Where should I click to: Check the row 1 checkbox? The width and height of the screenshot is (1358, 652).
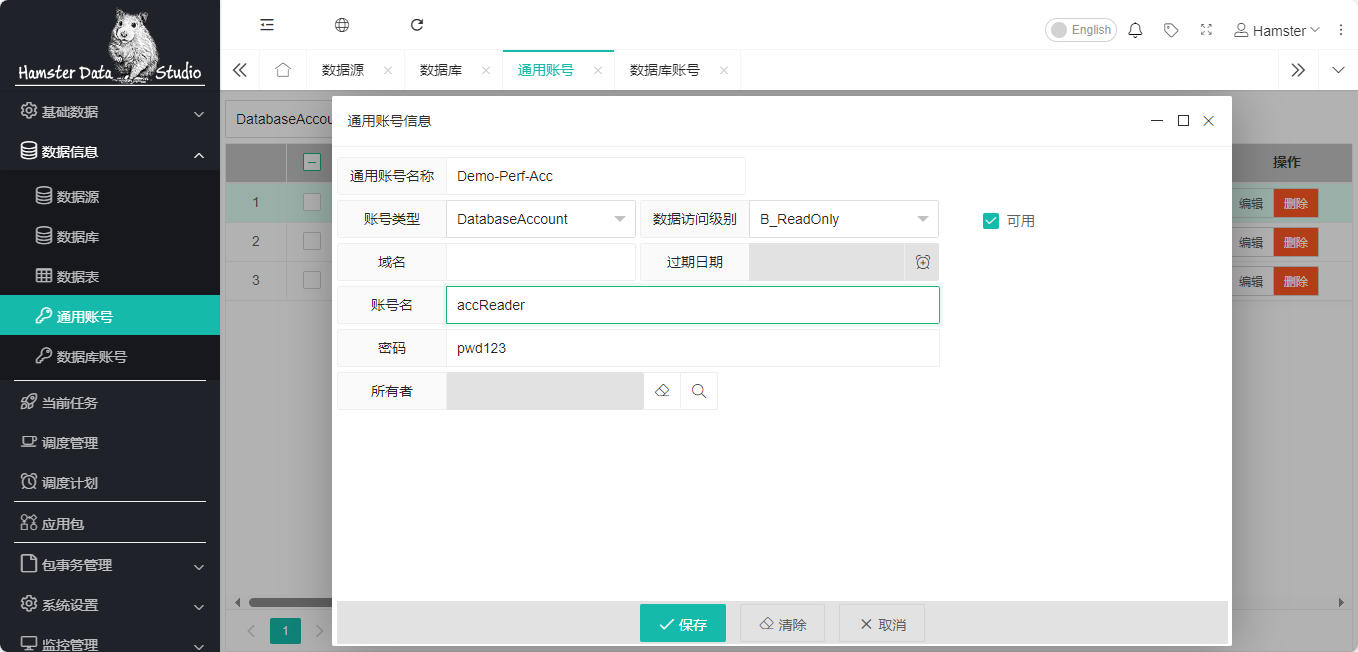(312, 202)
